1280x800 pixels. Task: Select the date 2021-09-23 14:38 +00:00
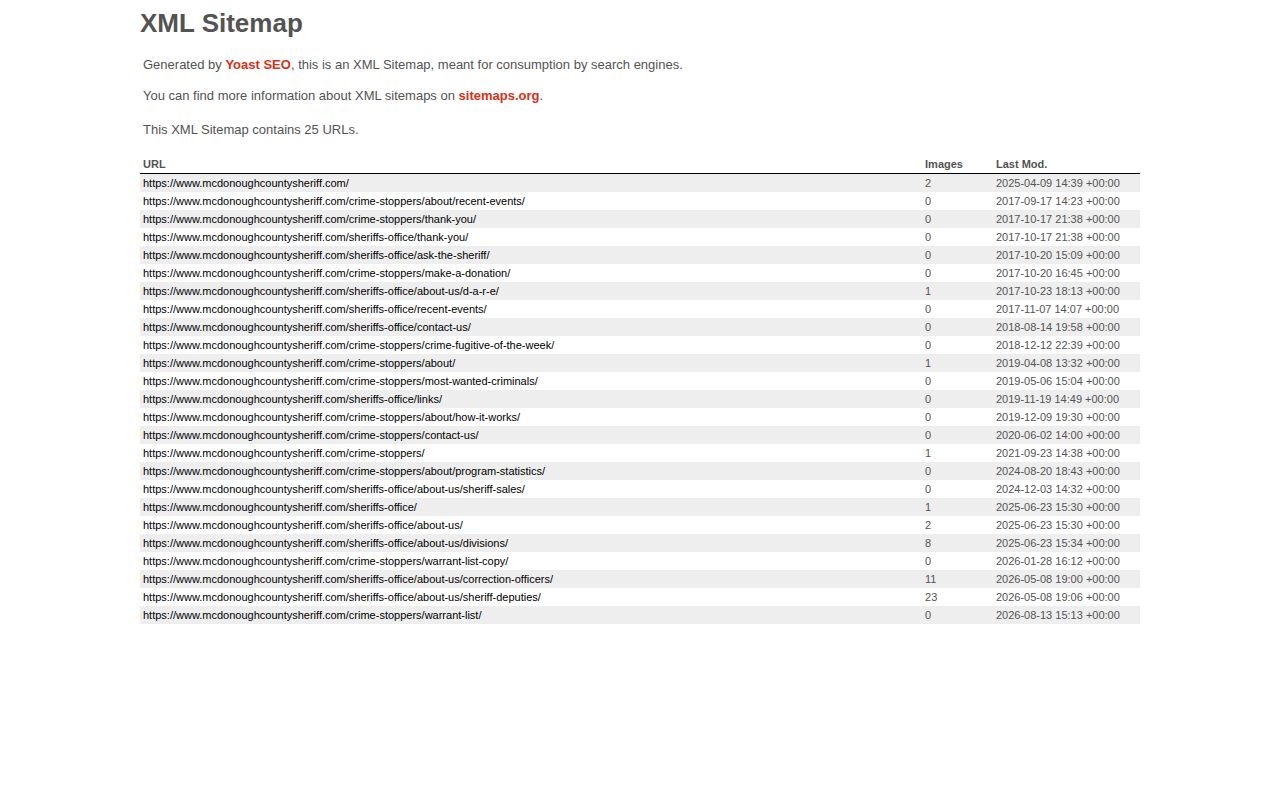pyautogui.click(x=1058, y=453)
